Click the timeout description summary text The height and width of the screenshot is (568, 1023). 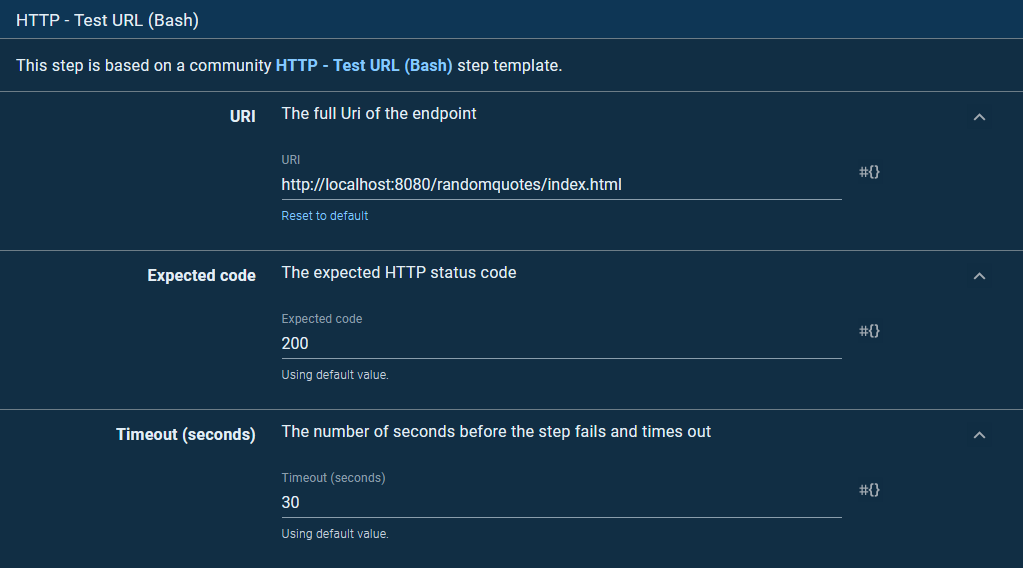[x=496, y=432]
